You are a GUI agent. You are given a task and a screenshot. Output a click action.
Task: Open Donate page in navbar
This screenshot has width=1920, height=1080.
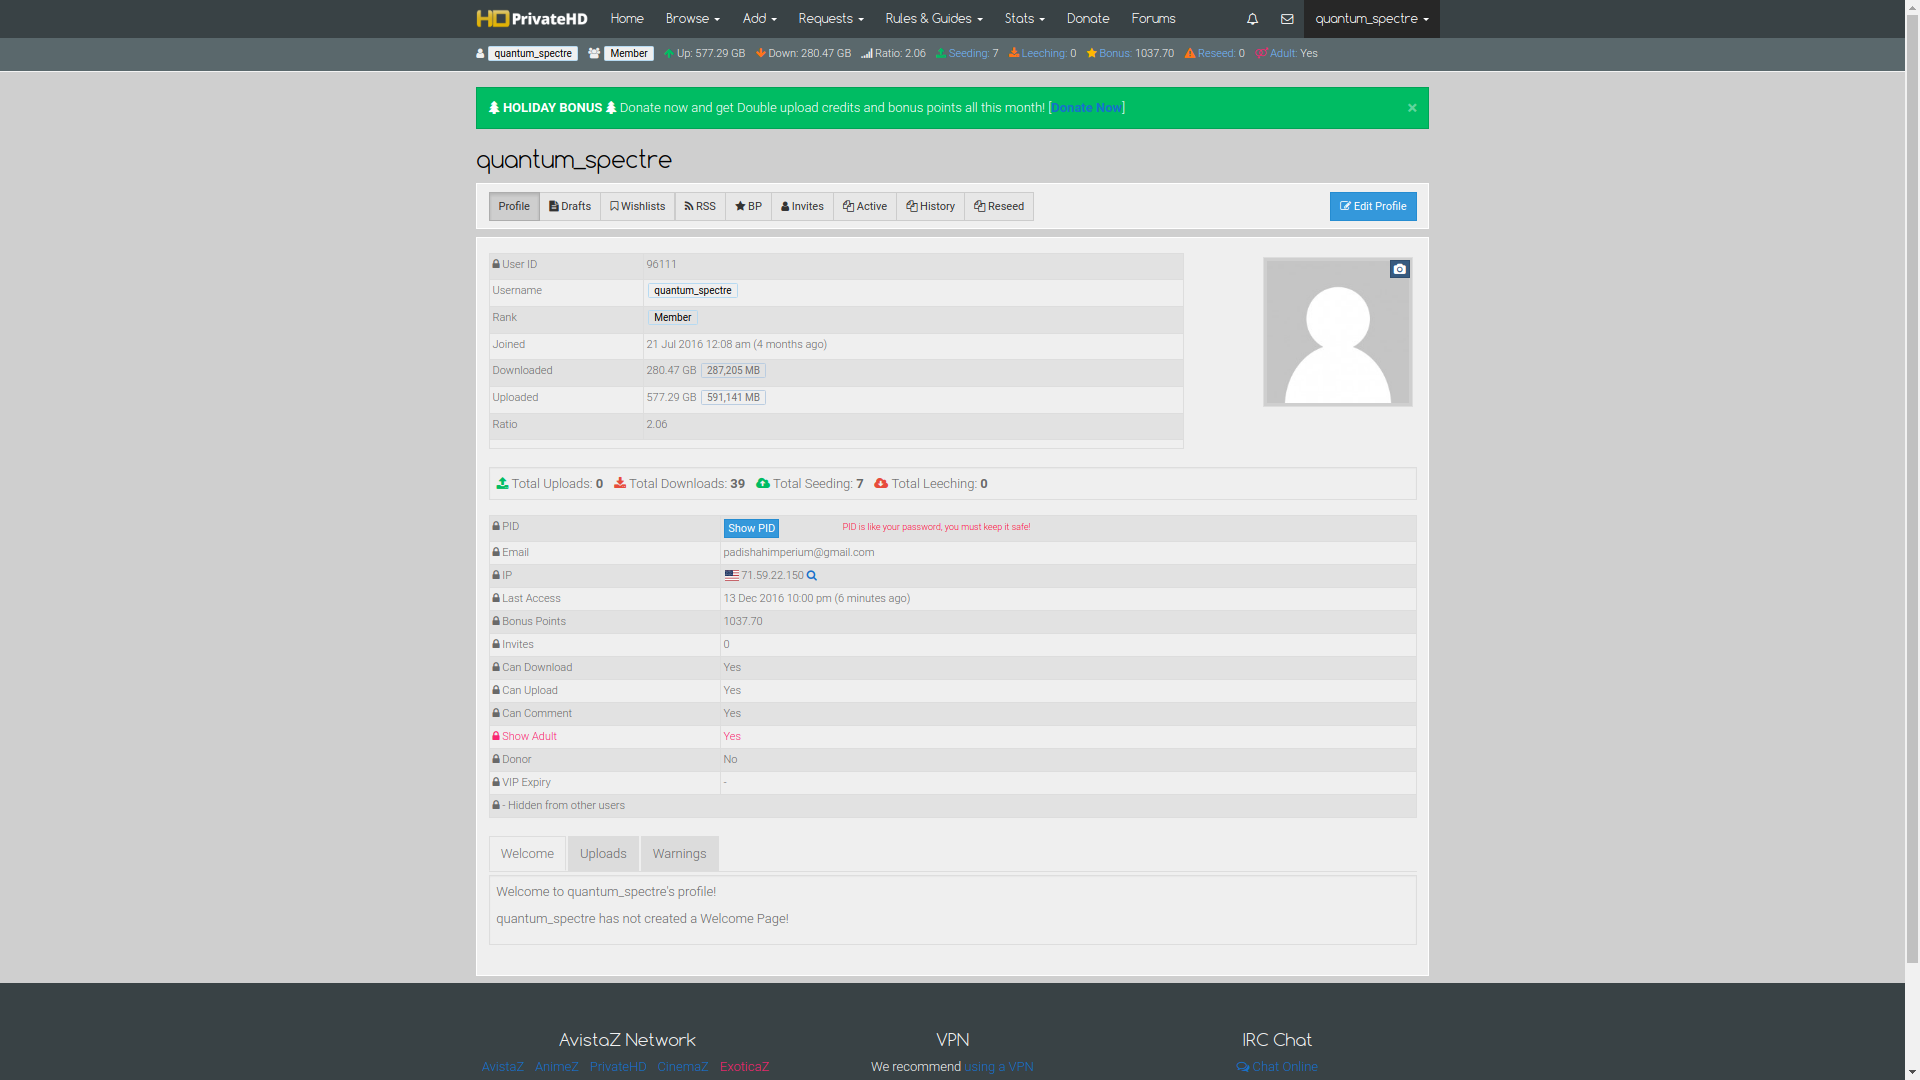(x=1087, y=19)
